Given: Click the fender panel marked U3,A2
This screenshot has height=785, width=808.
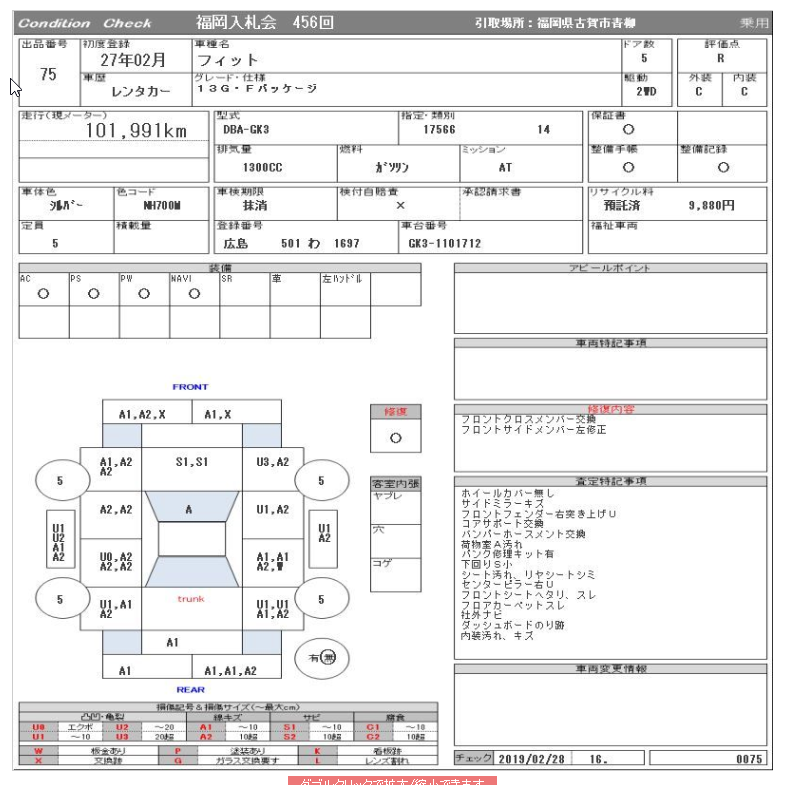Looking at the screenshot, I should click(x=272, y=462).
